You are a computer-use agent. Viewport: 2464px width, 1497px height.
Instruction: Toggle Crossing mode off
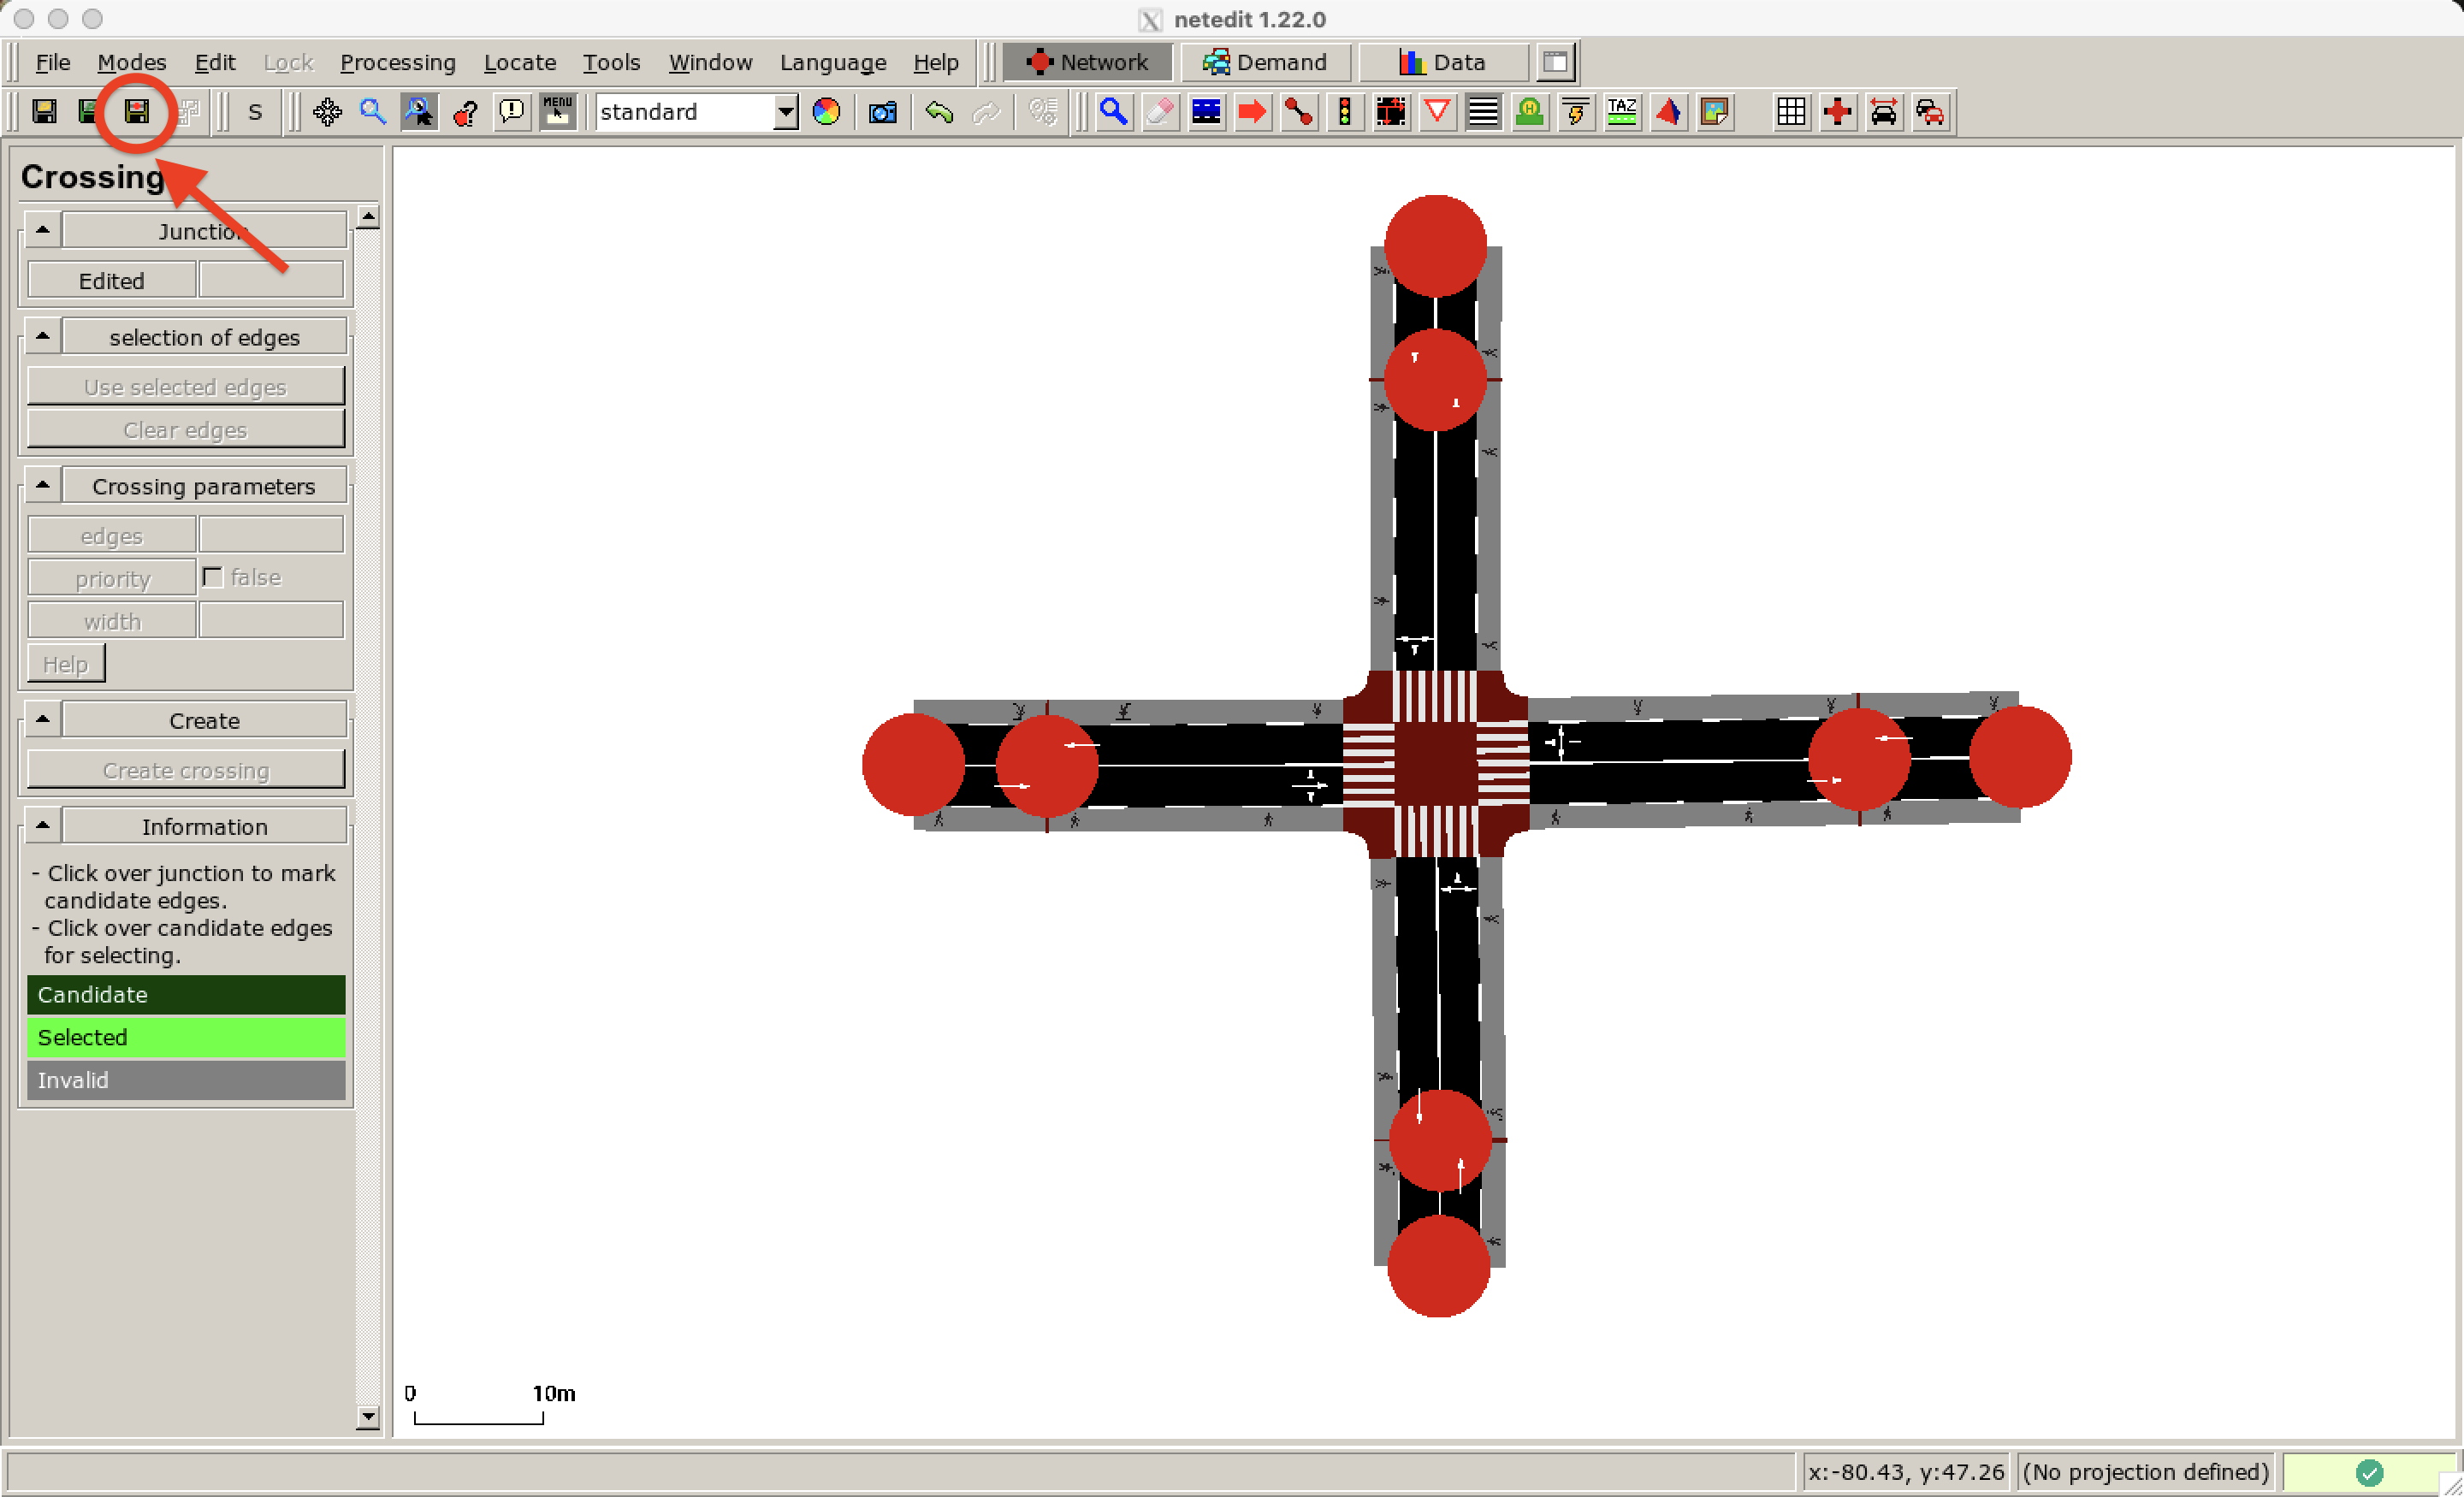pyautogui.click(x=1483, y=112)
